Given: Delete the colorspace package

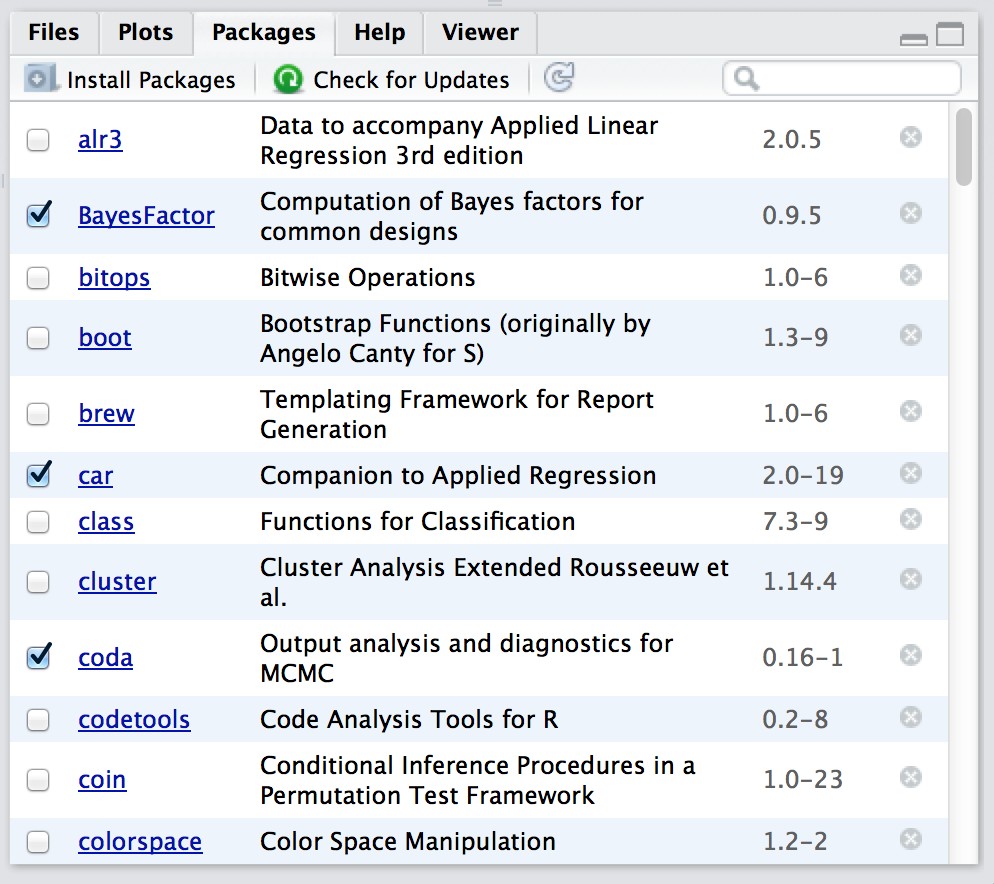Looking at the screenshot, I should pos(910,839).
